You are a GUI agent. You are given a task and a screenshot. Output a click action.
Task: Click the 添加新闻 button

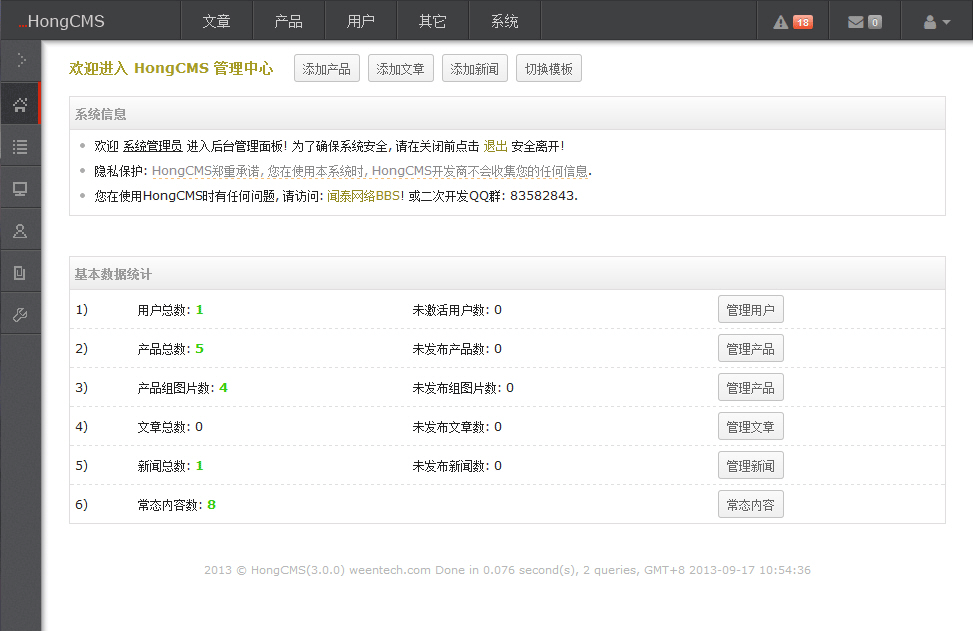(474, 69)
